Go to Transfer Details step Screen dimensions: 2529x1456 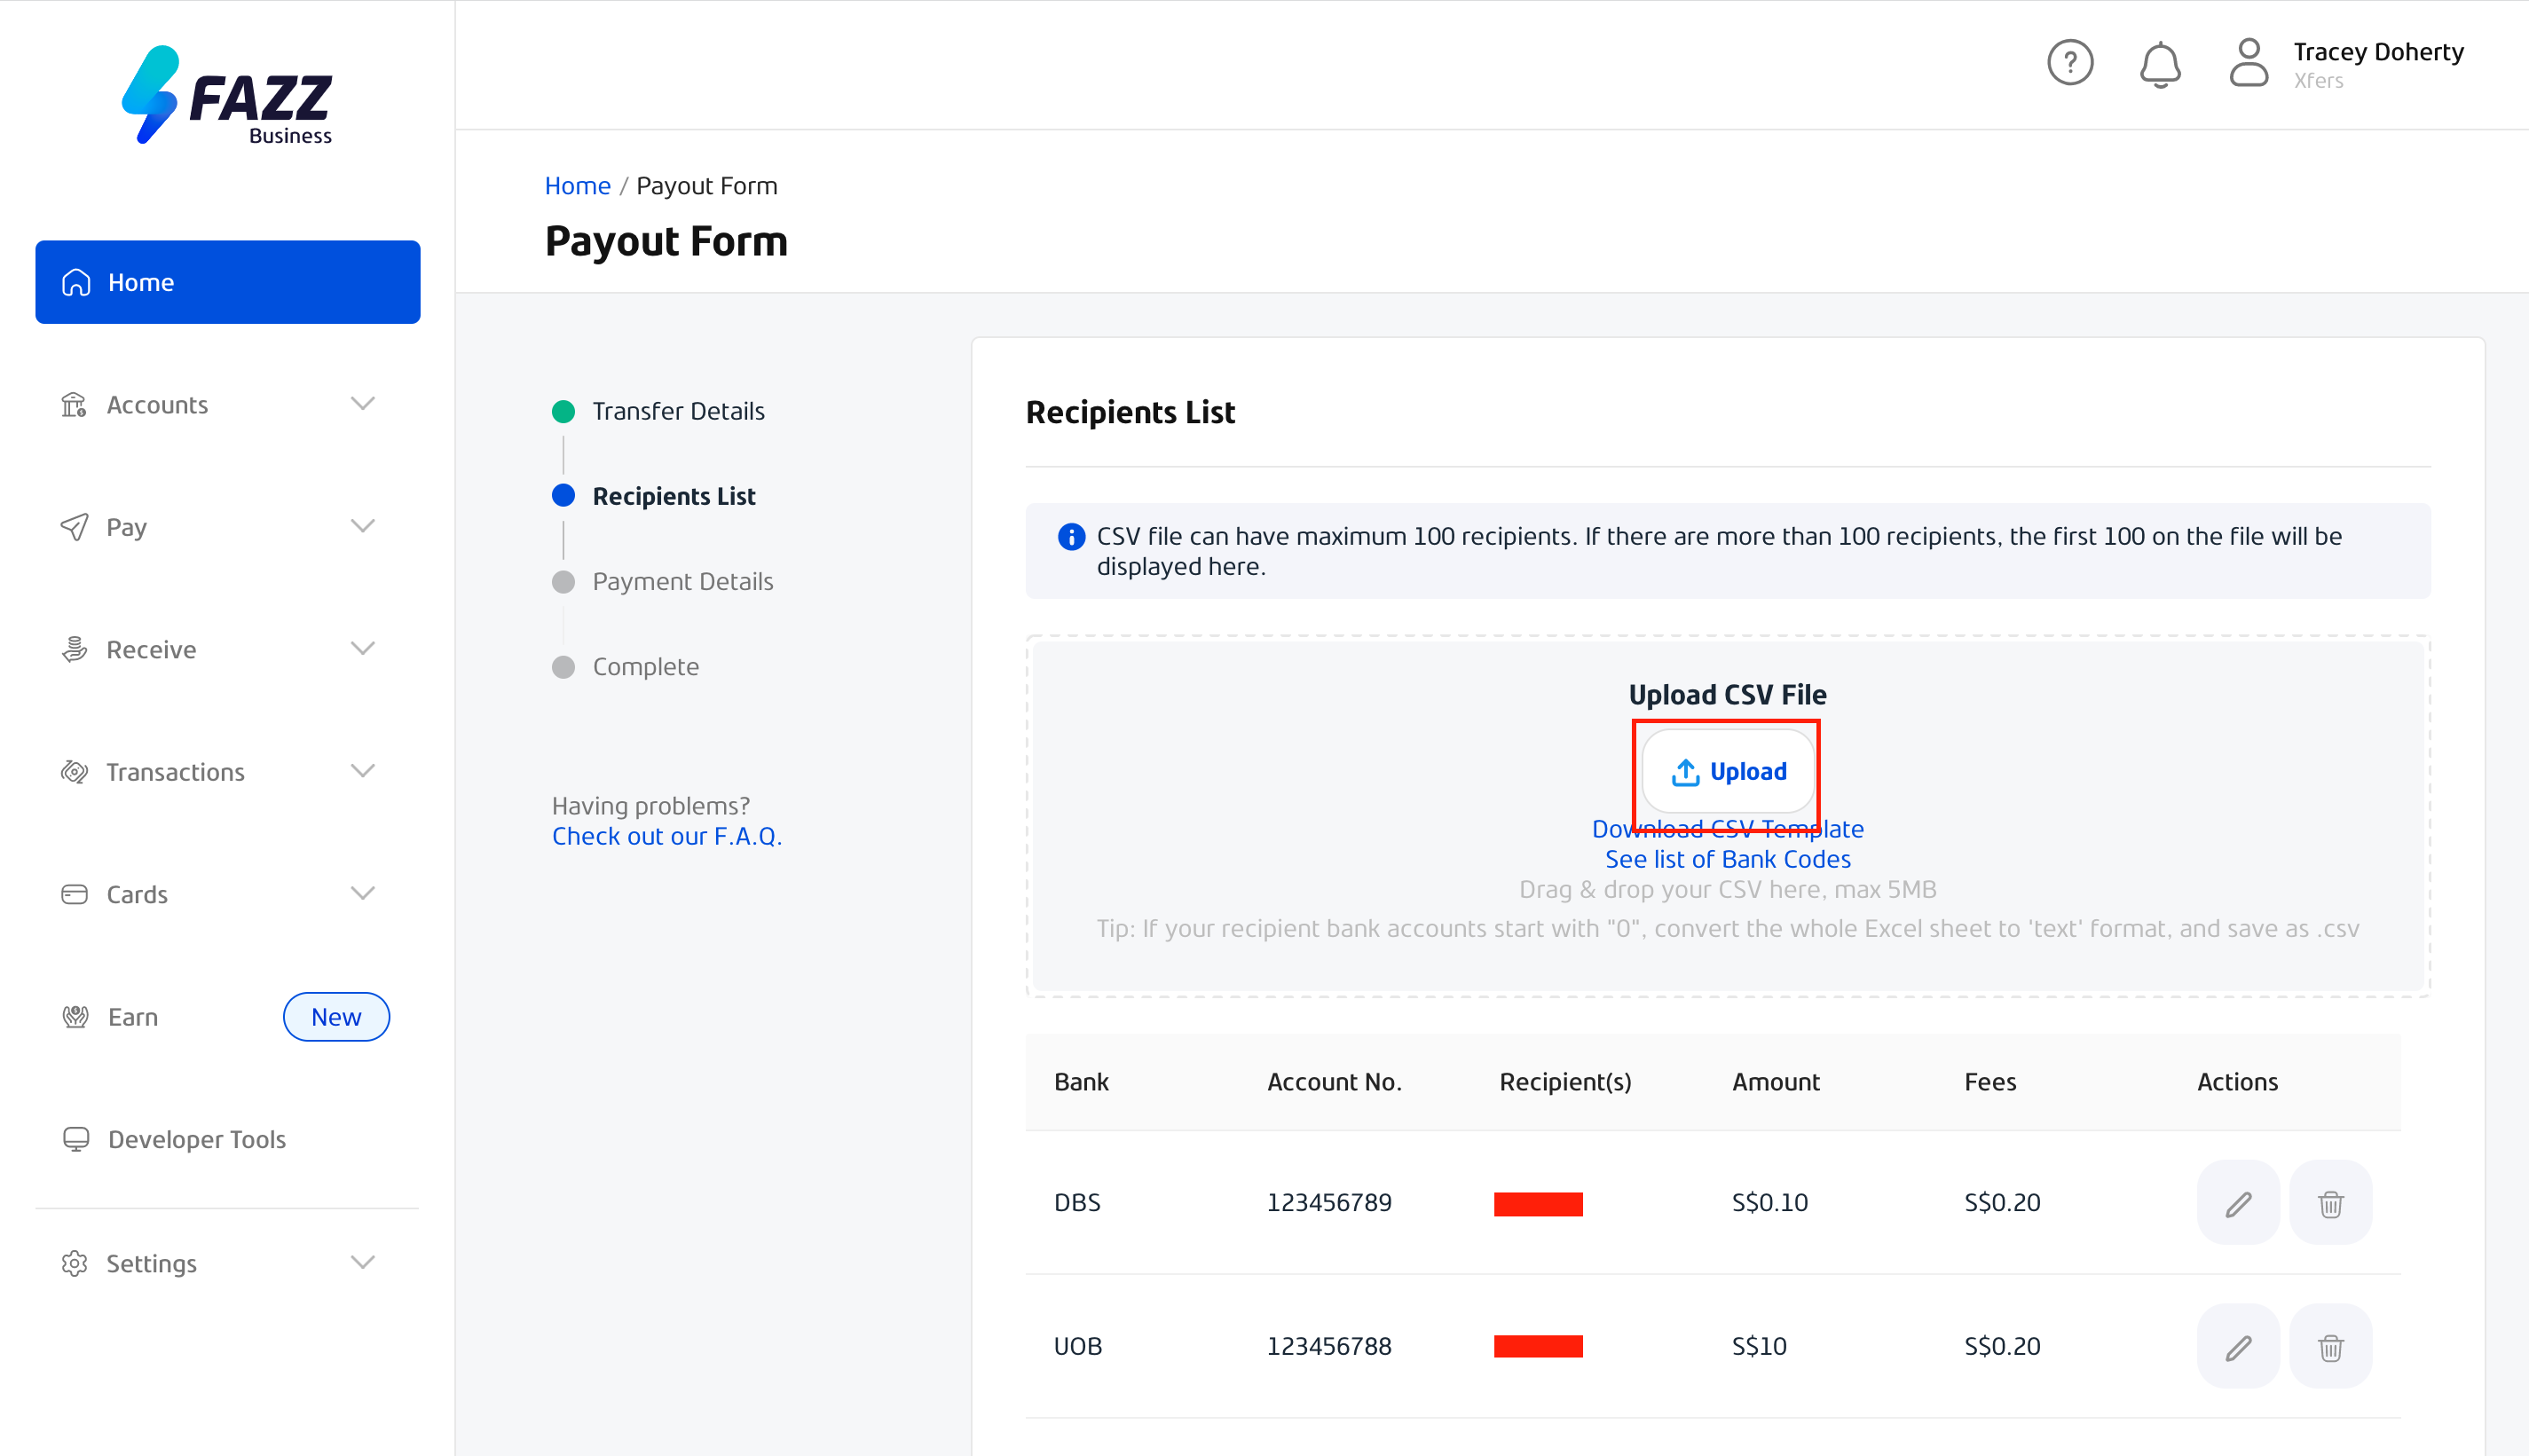678,411
